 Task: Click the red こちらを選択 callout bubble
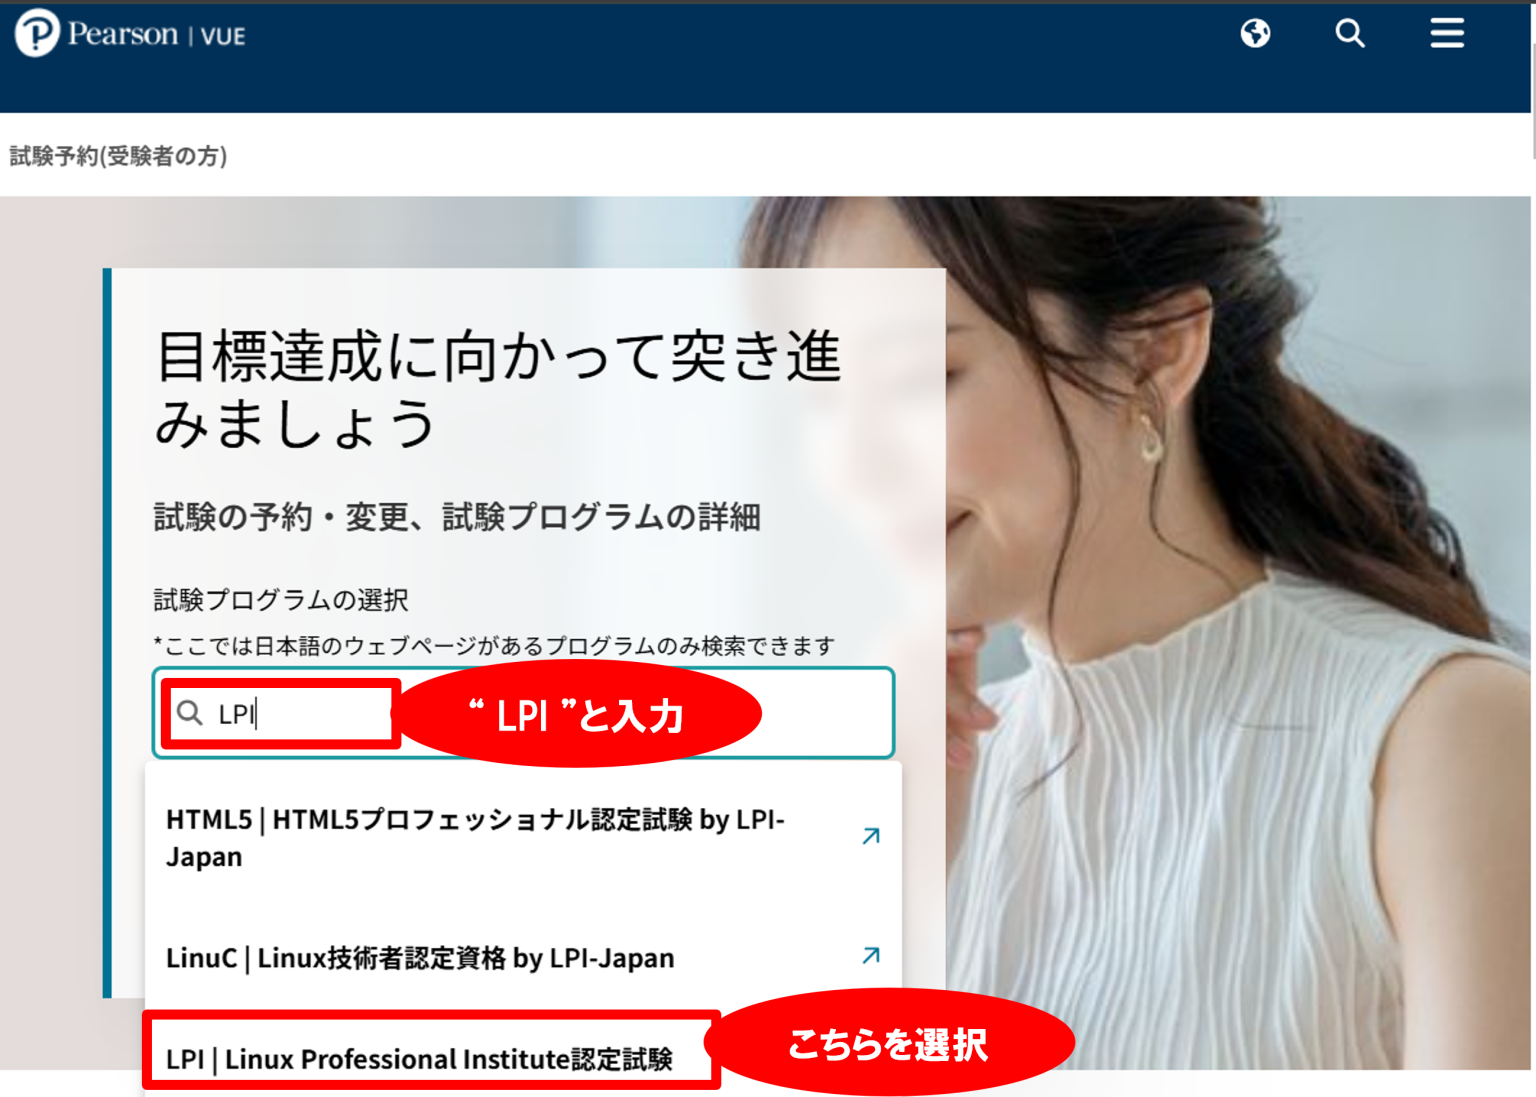[x=890, y=1043]
